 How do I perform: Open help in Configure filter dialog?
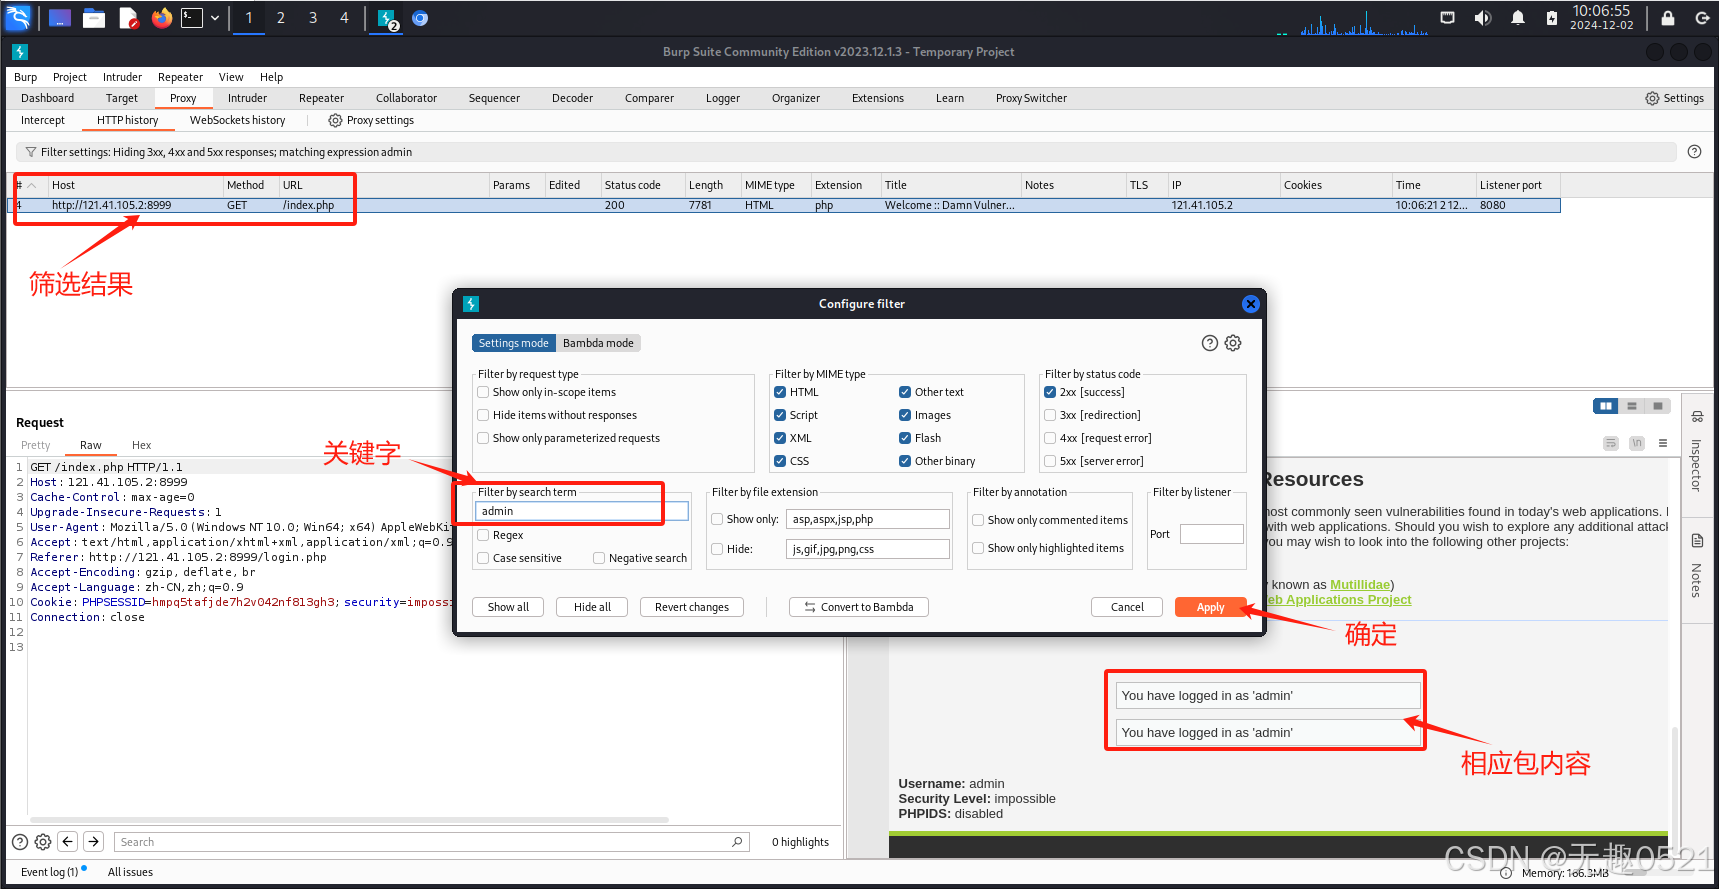coord(1209,343)
